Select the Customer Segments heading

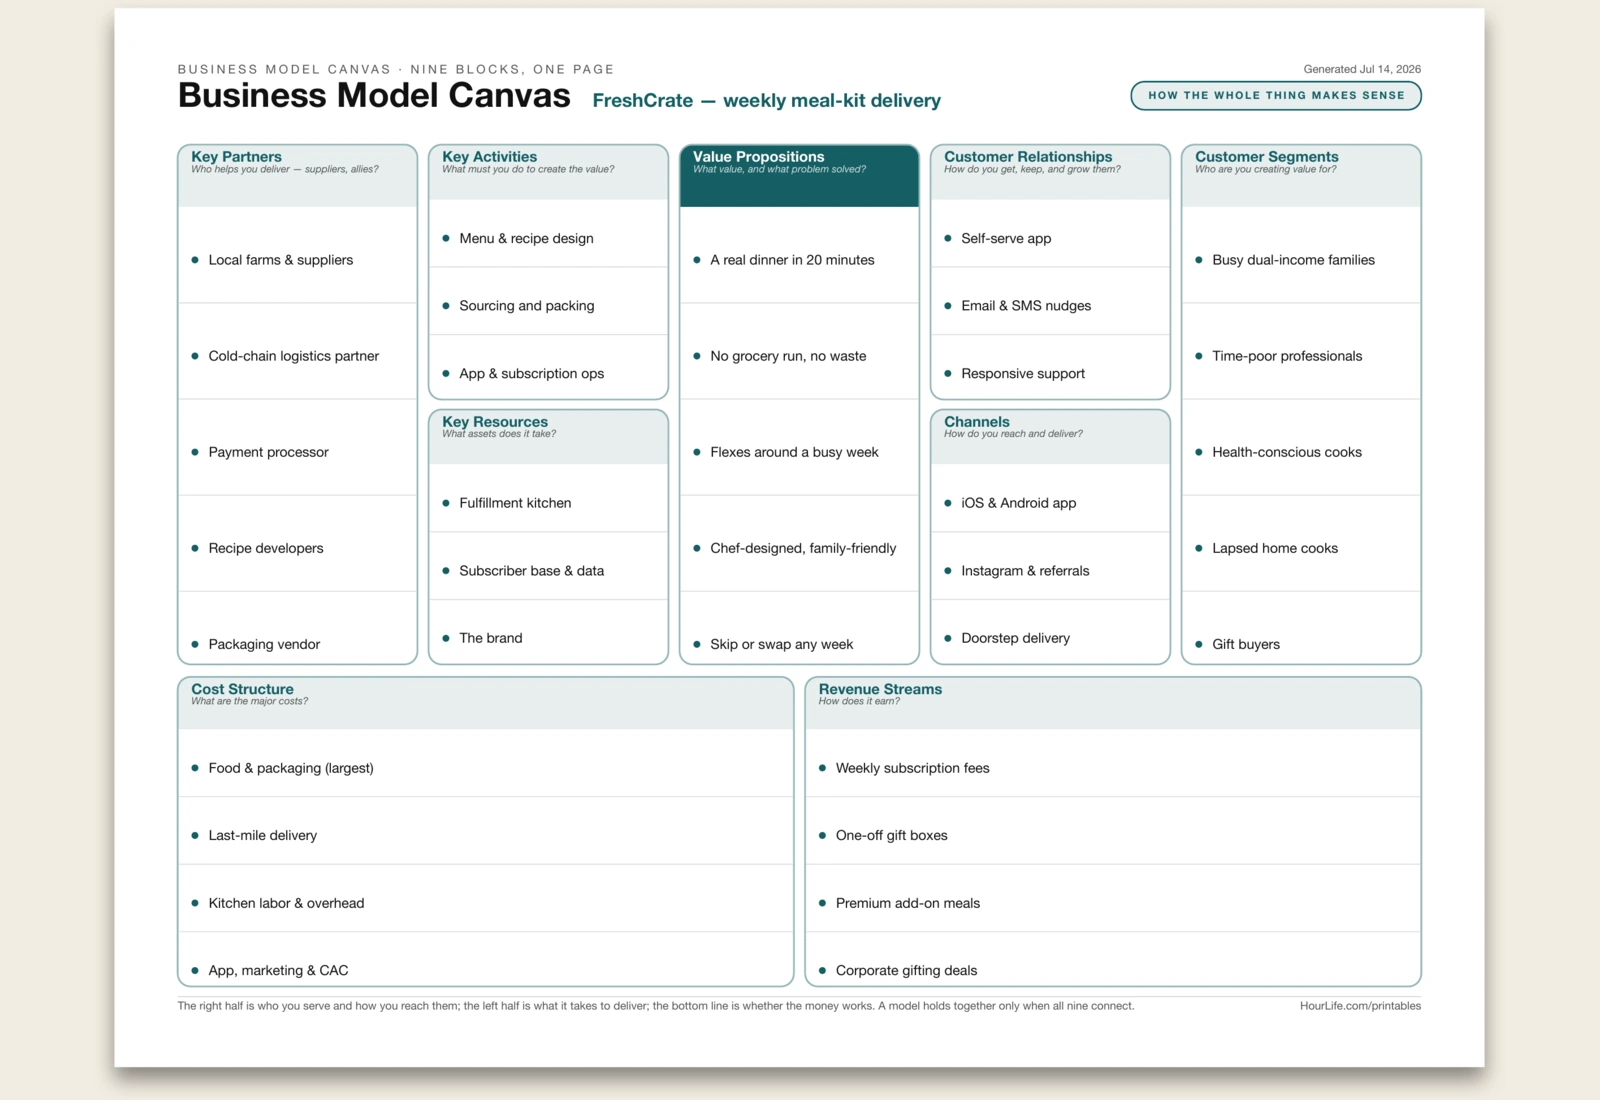[x=1266, y=156]
